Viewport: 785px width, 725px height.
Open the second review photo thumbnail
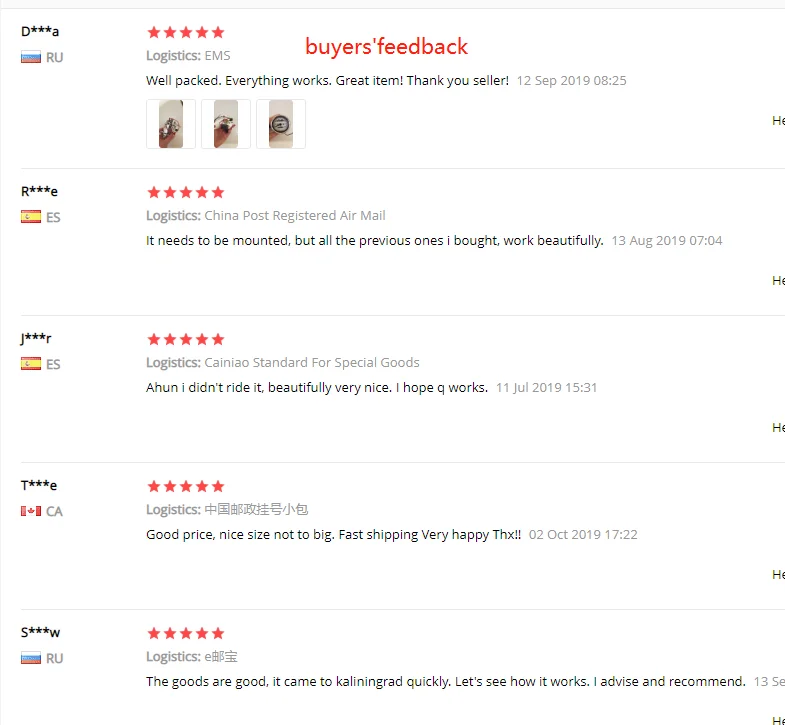pyautogui.click(x=226, y=124)
